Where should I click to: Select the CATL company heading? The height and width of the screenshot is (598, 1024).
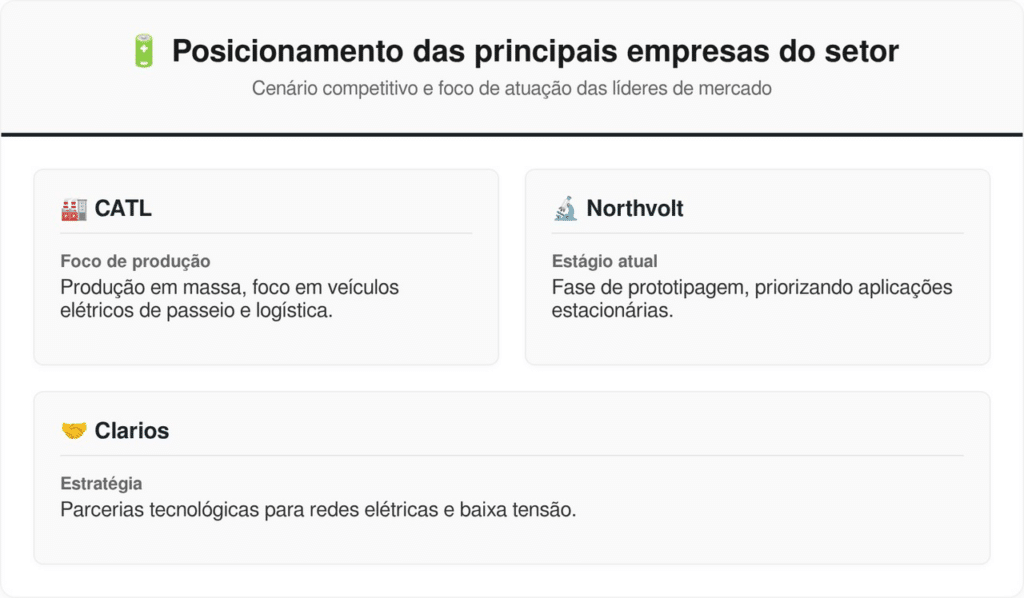click(x=123, y=209)
